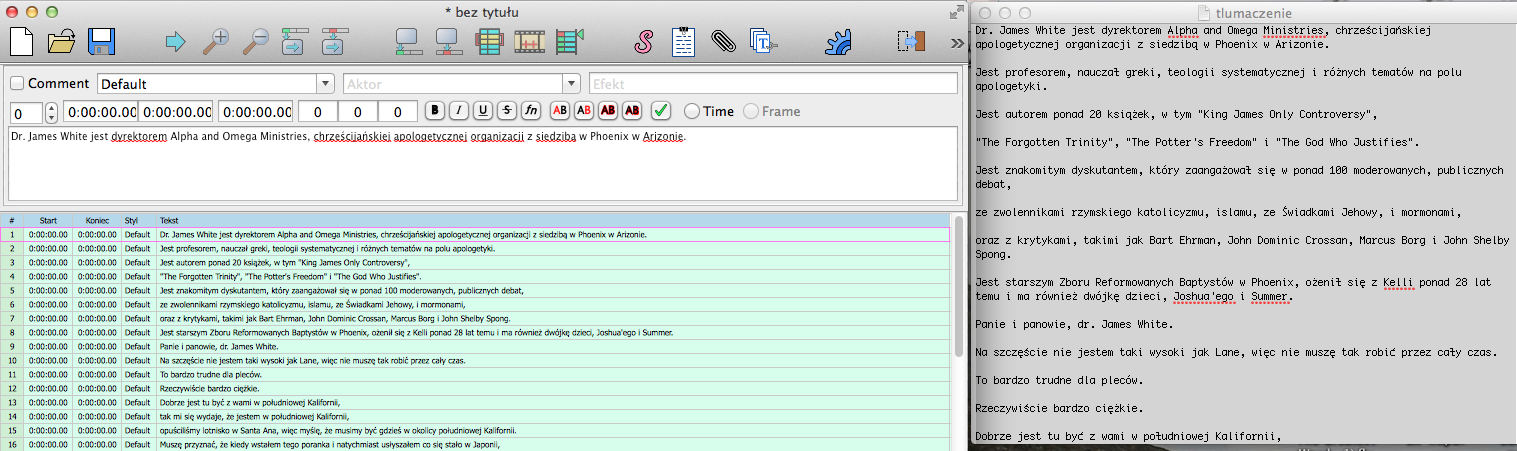Click the vertical margin field
Screen dimensions: 1517x451
[x=398, y=112]
